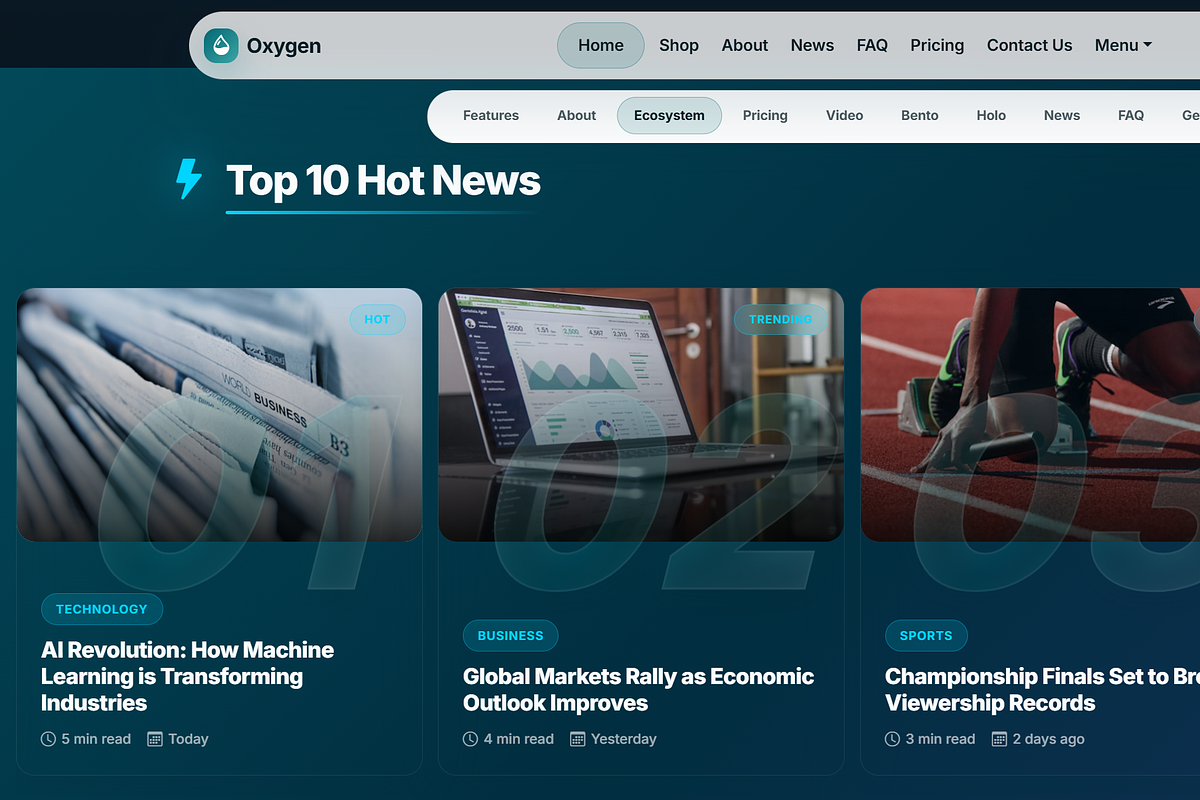Click the TECHNOLOGY category tag
The width and height of the screenshot is (1200, 800).
[x=101, y=609]
